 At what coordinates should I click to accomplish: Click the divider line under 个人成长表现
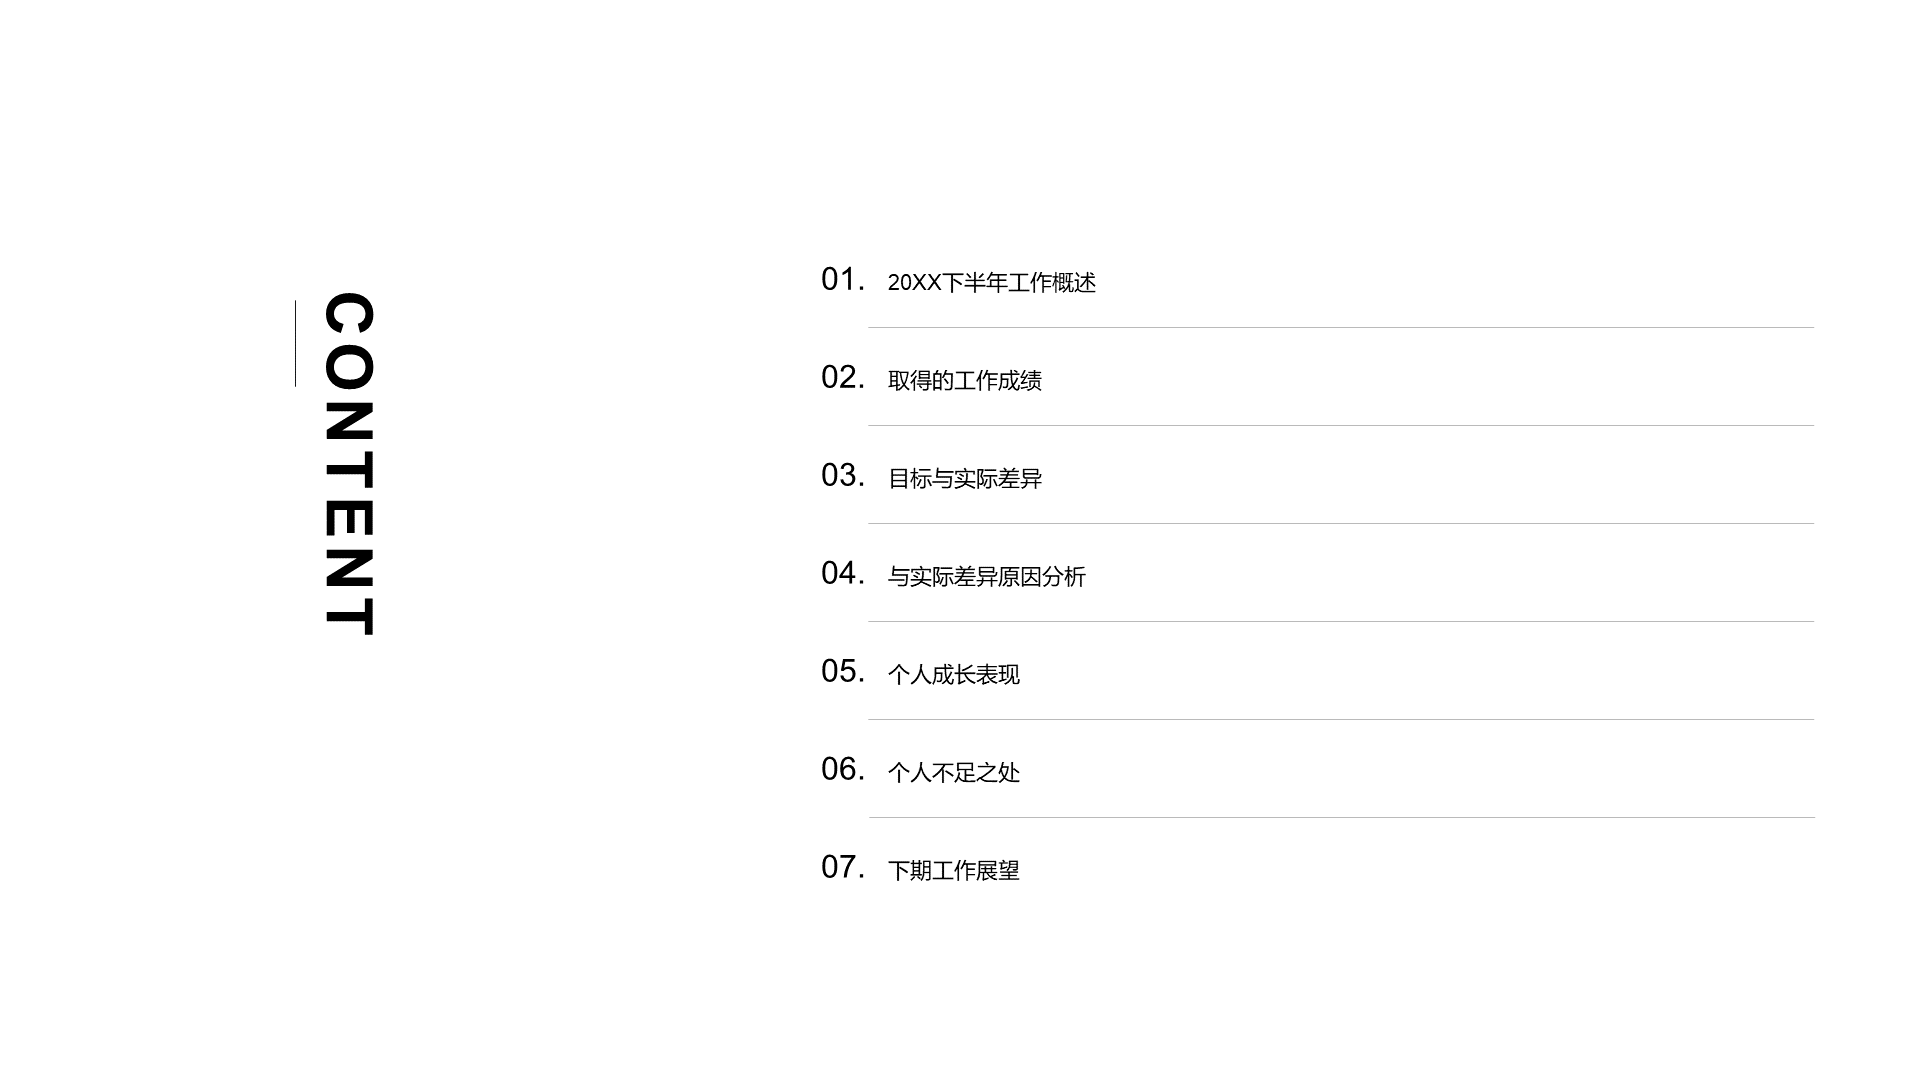1341,719
